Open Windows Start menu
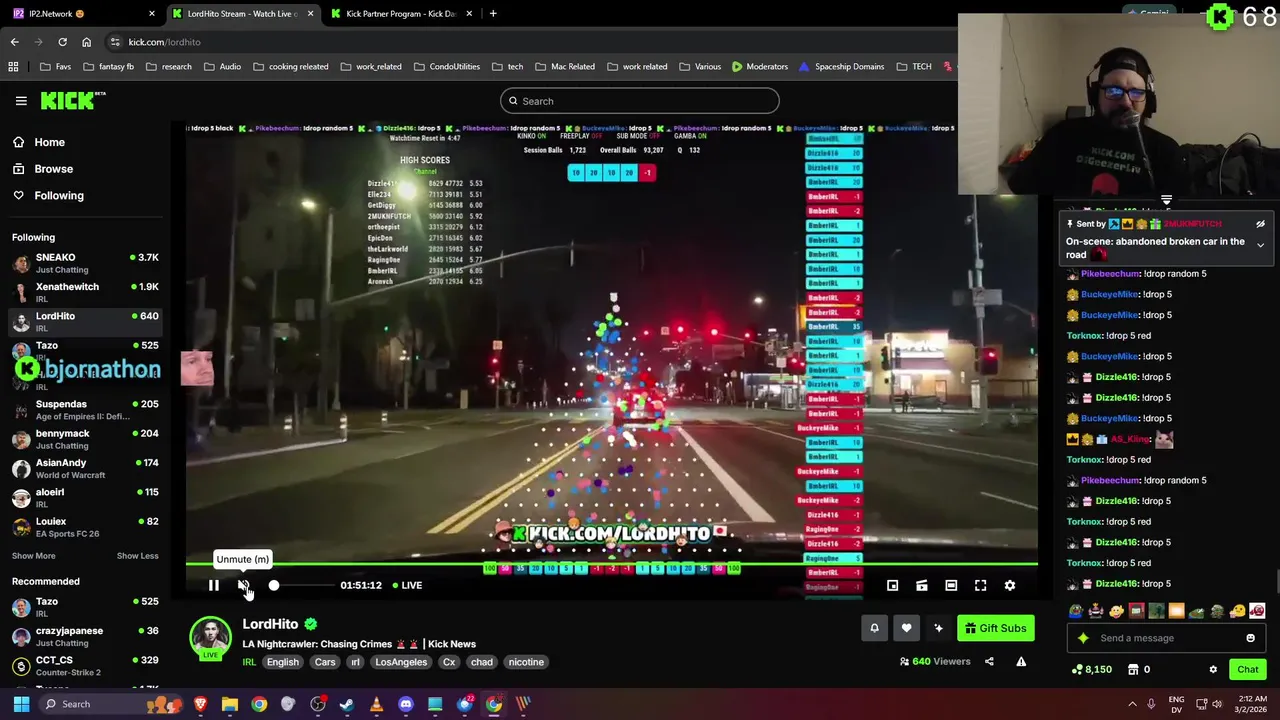 [x=21, y=704]
